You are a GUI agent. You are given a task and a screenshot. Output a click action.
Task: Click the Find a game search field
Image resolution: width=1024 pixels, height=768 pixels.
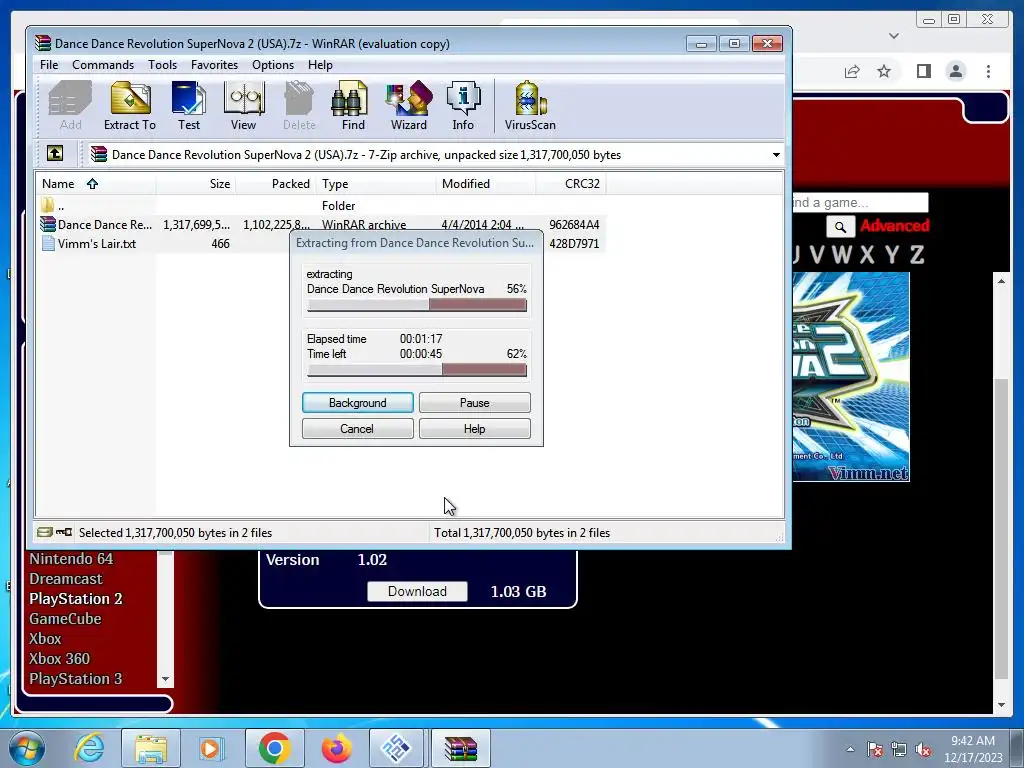(859, 202)
